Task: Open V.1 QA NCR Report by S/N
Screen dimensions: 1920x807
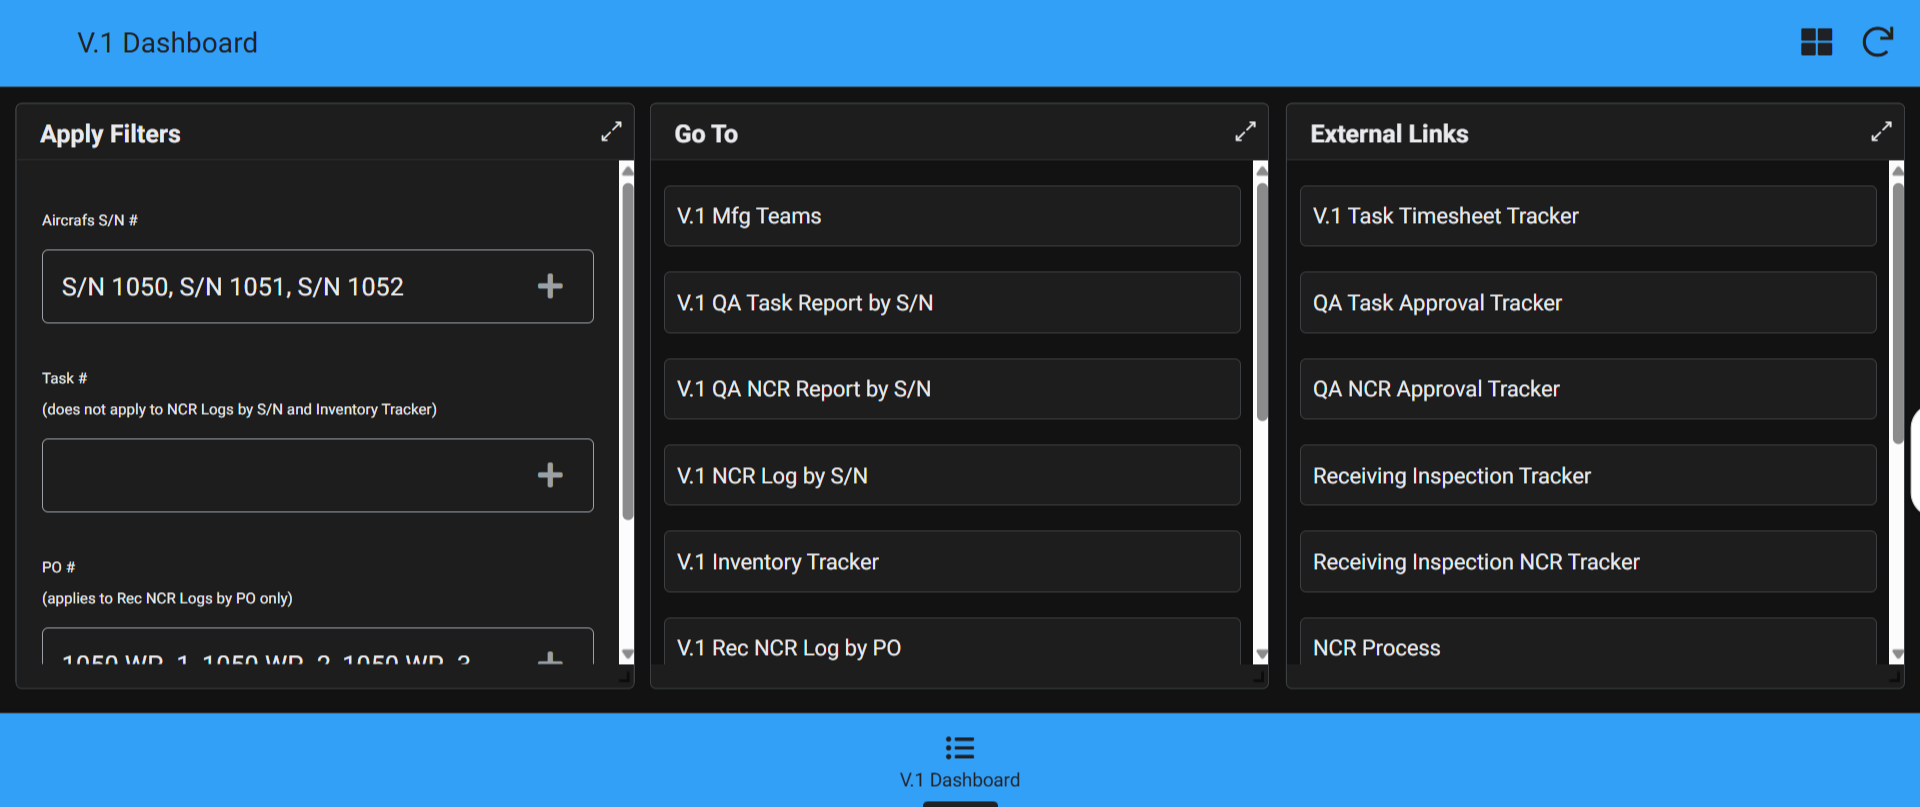Action: coord(952,389)
